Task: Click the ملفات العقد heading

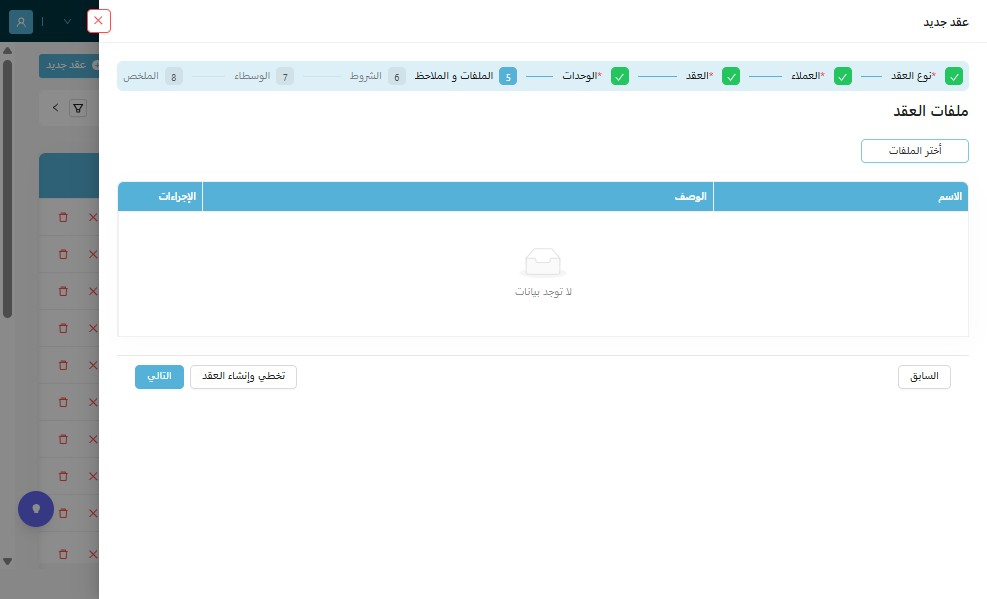Action: pos(930,111)
